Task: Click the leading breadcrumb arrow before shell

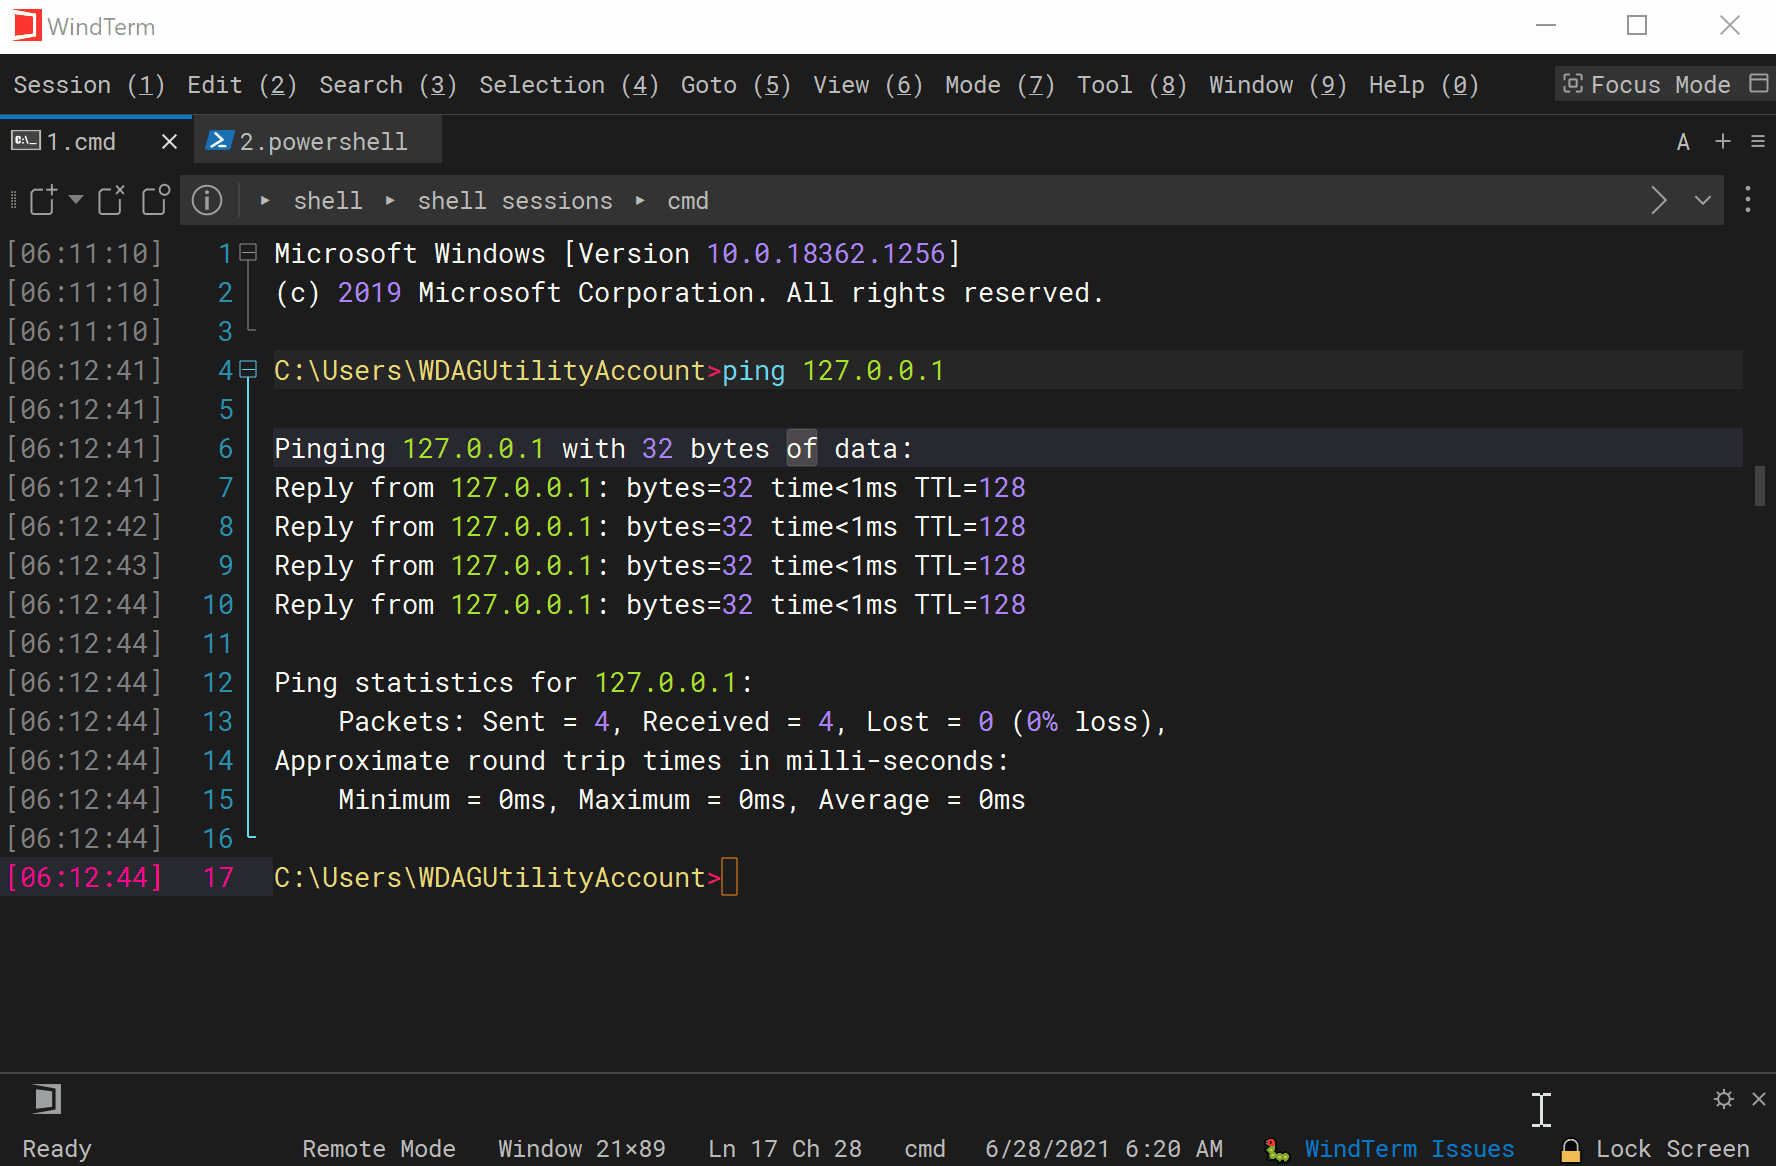Action: click(265, 200)
